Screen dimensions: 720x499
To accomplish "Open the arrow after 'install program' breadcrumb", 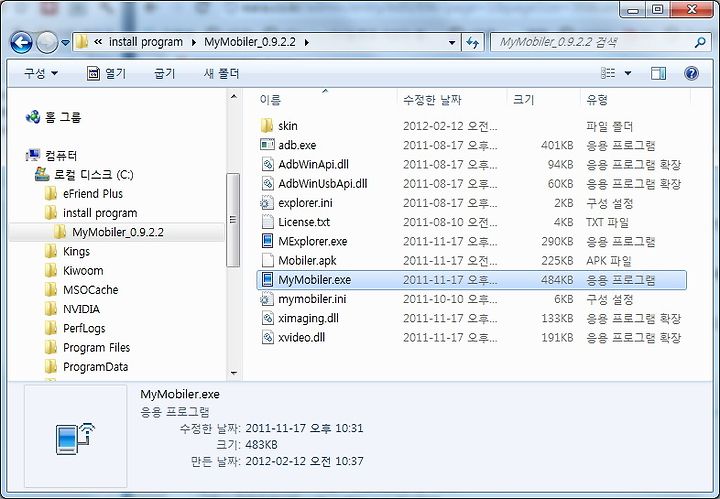I will click(x=193, y=43).
